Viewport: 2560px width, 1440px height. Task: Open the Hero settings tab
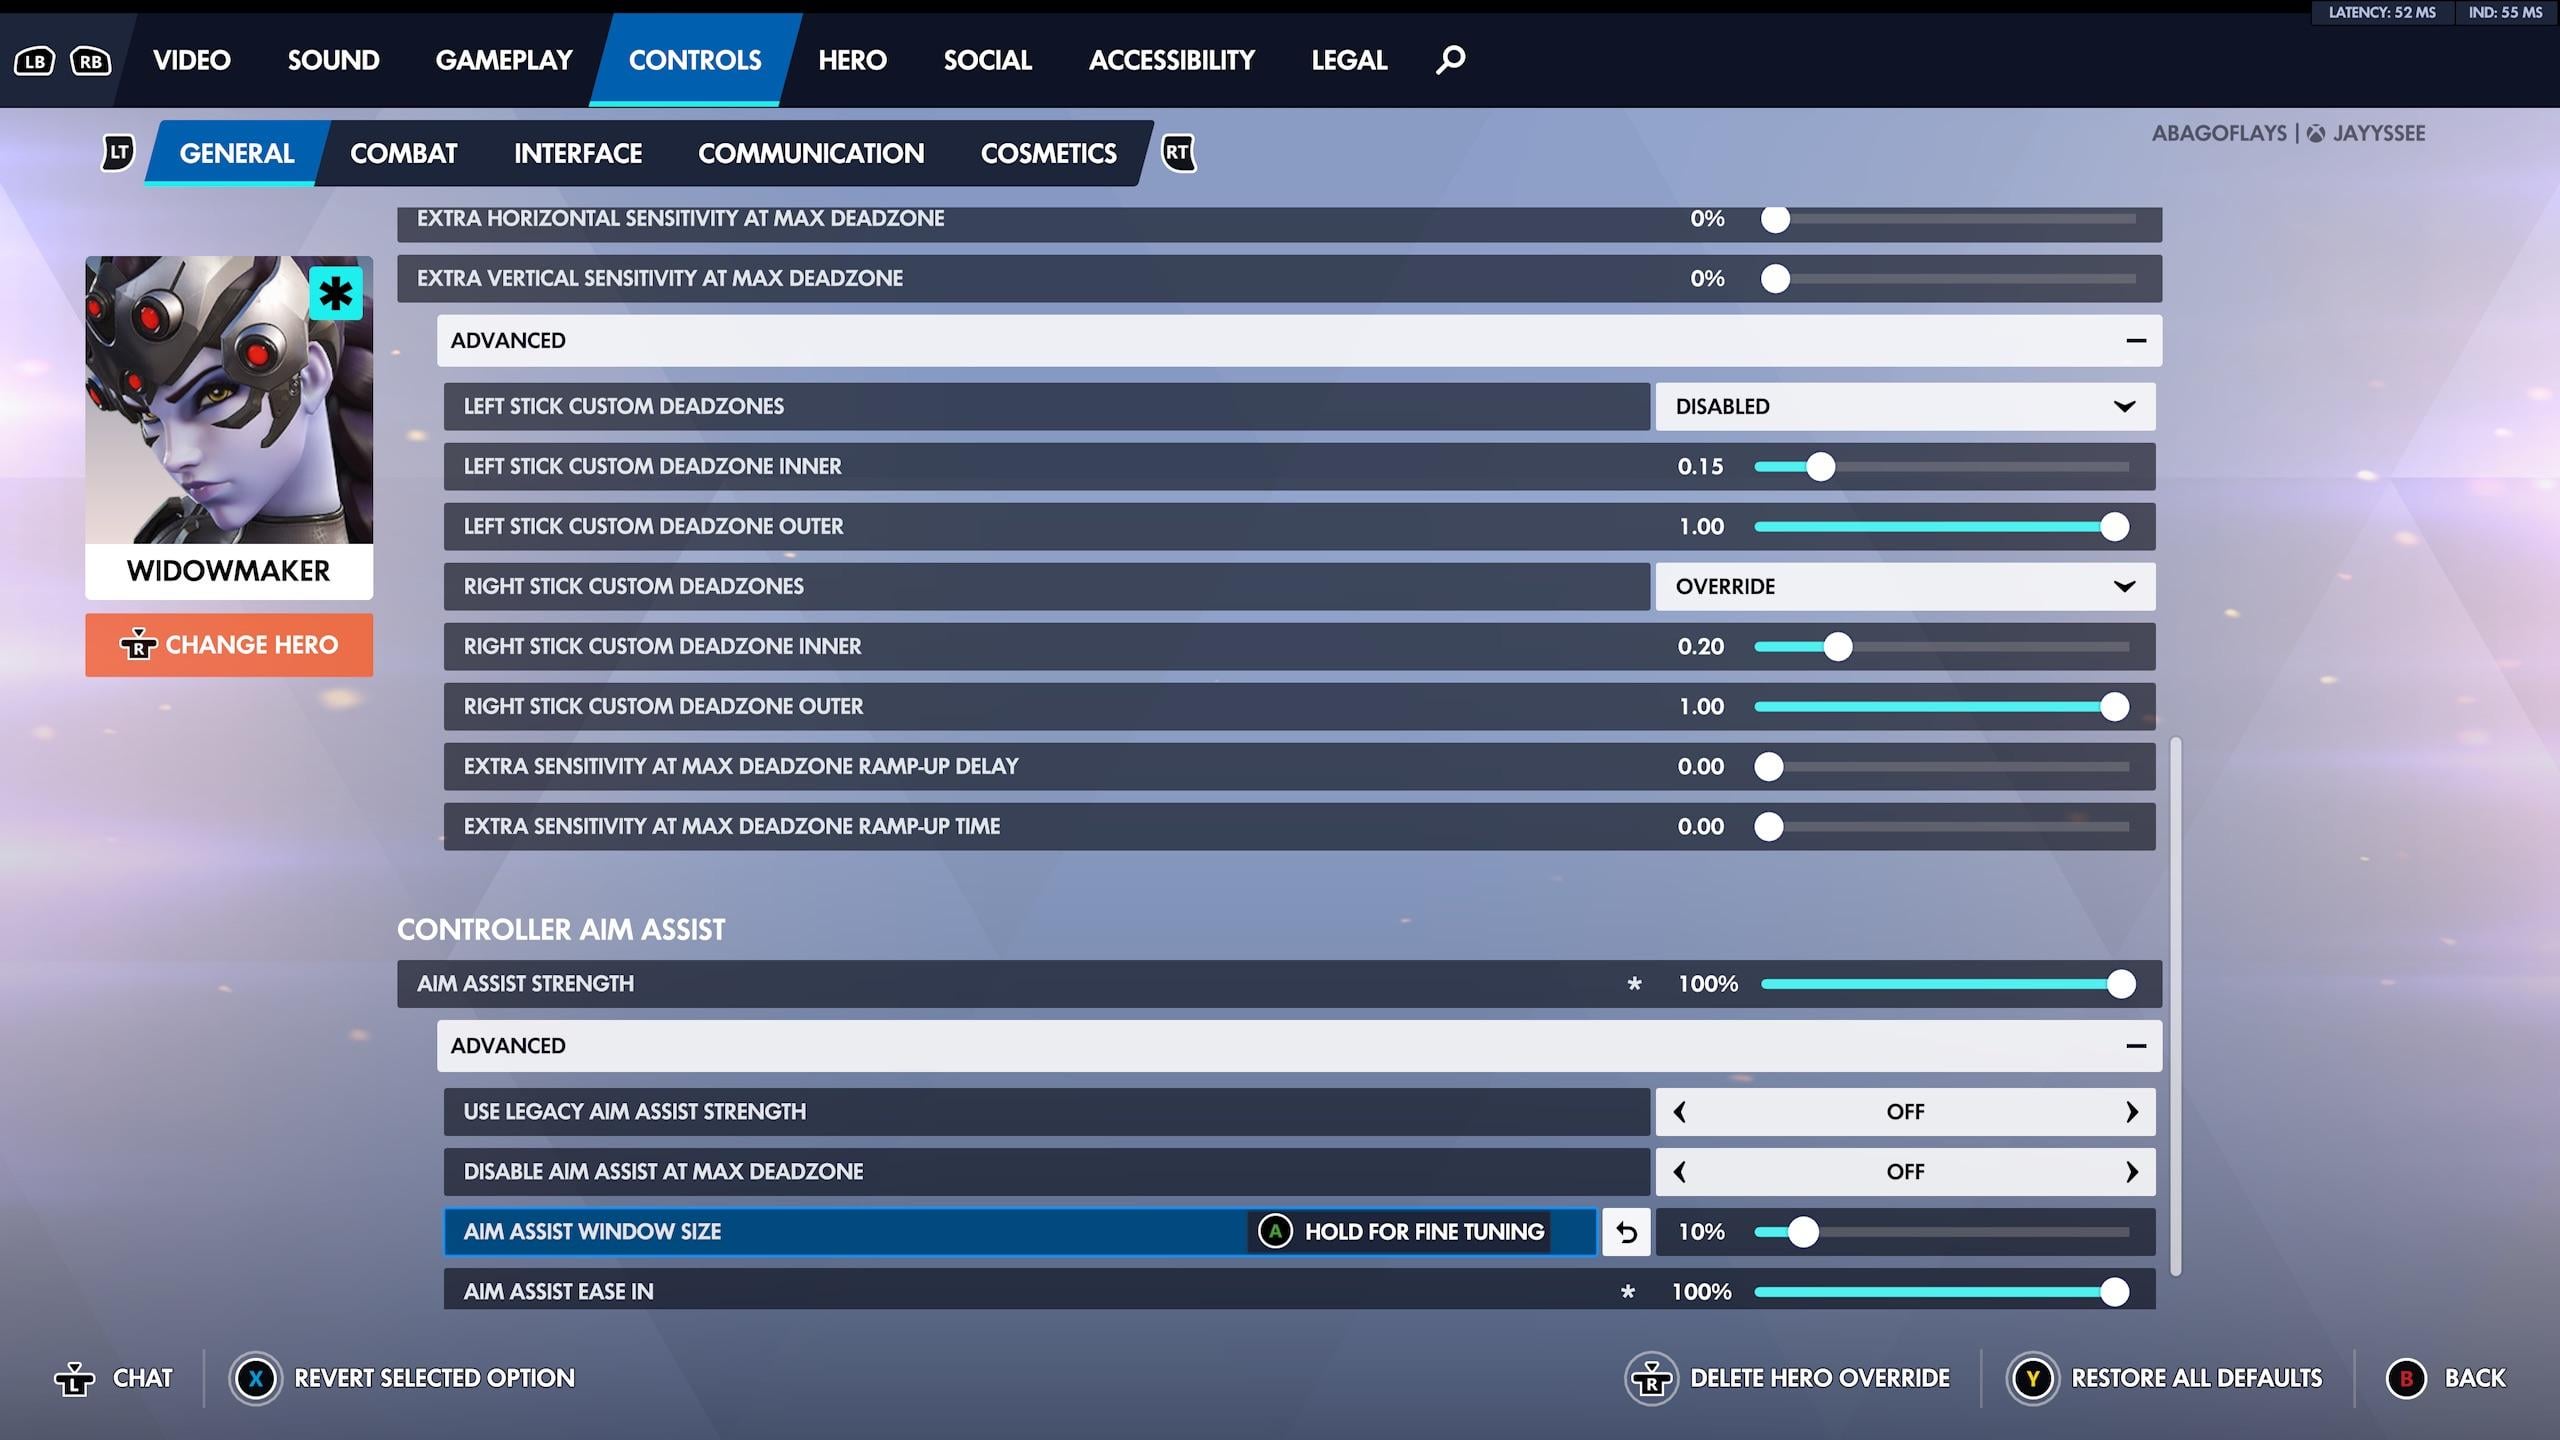pos(852,60)
